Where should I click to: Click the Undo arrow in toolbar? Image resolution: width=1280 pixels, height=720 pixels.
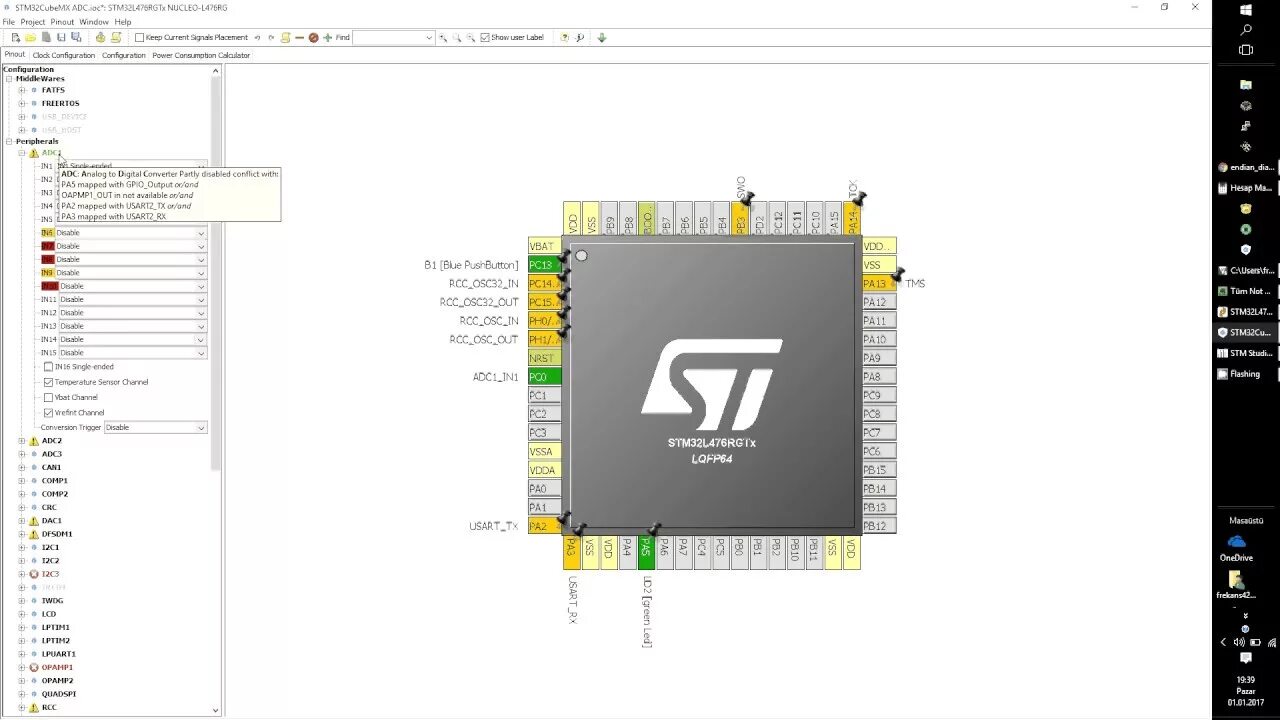(x=257, y=37)
